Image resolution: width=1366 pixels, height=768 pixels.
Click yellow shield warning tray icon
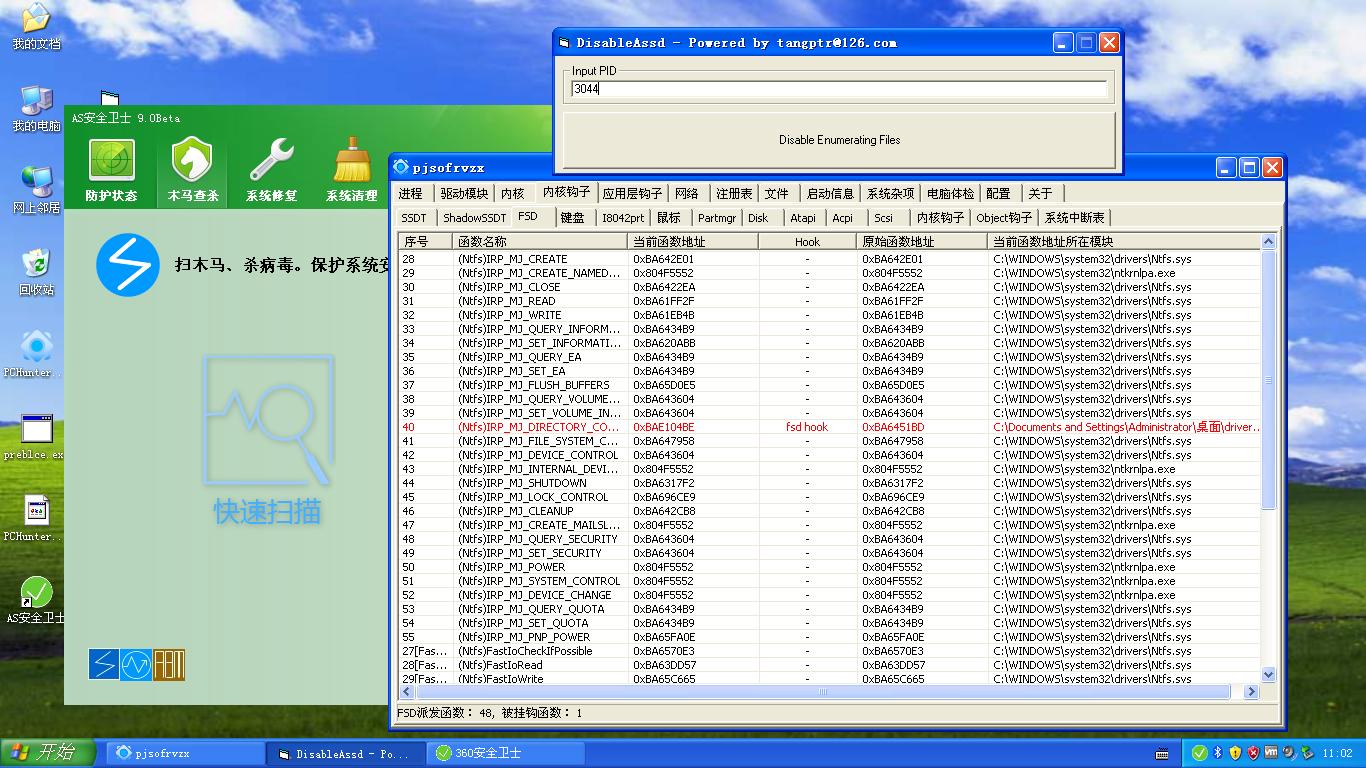pos(1235,753)
